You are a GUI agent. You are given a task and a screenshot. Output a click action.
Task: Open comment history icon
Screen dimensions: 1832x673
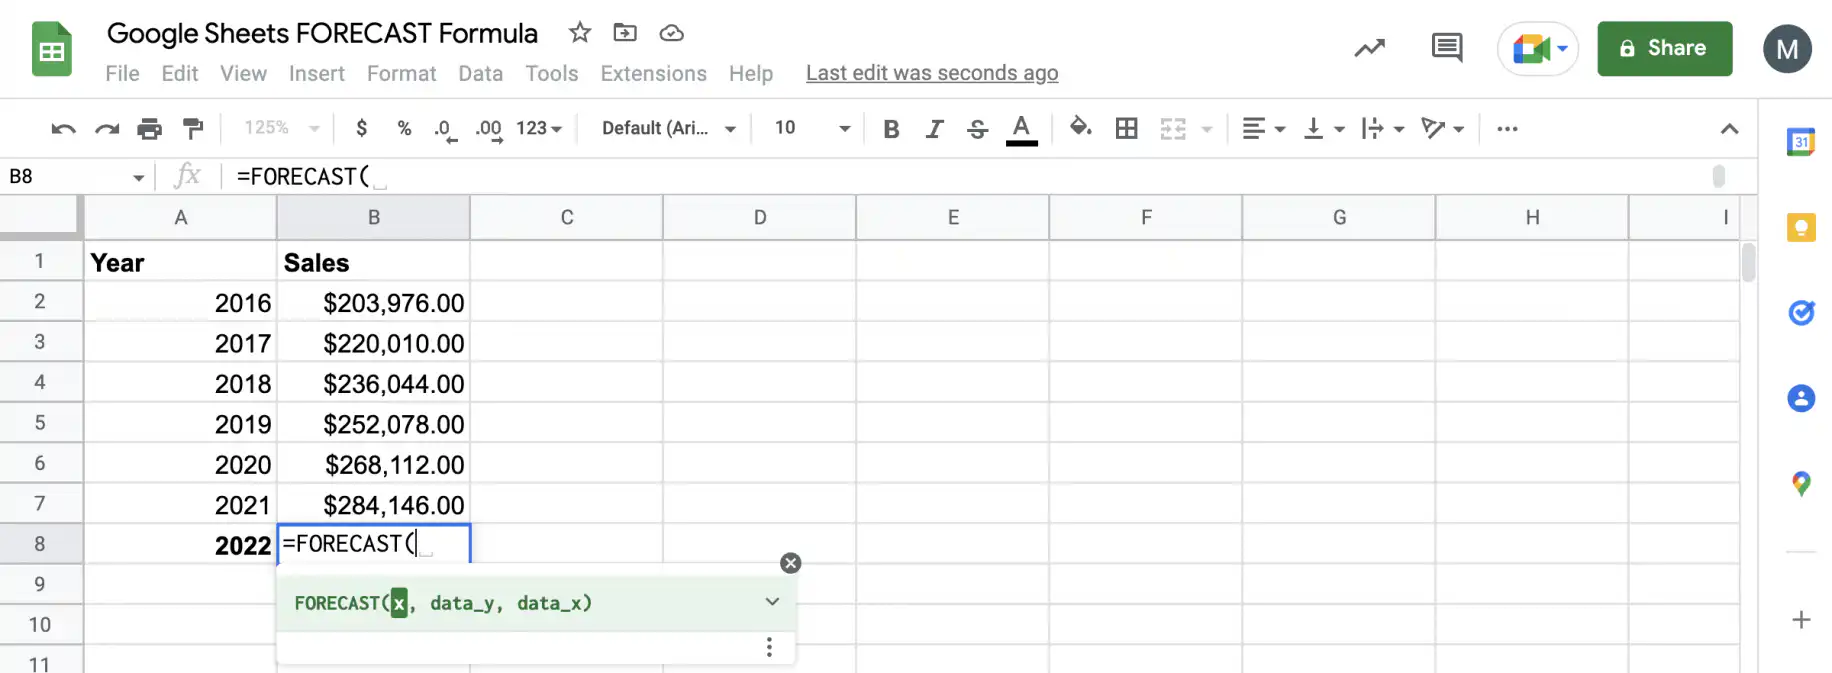pos(1447,47)
